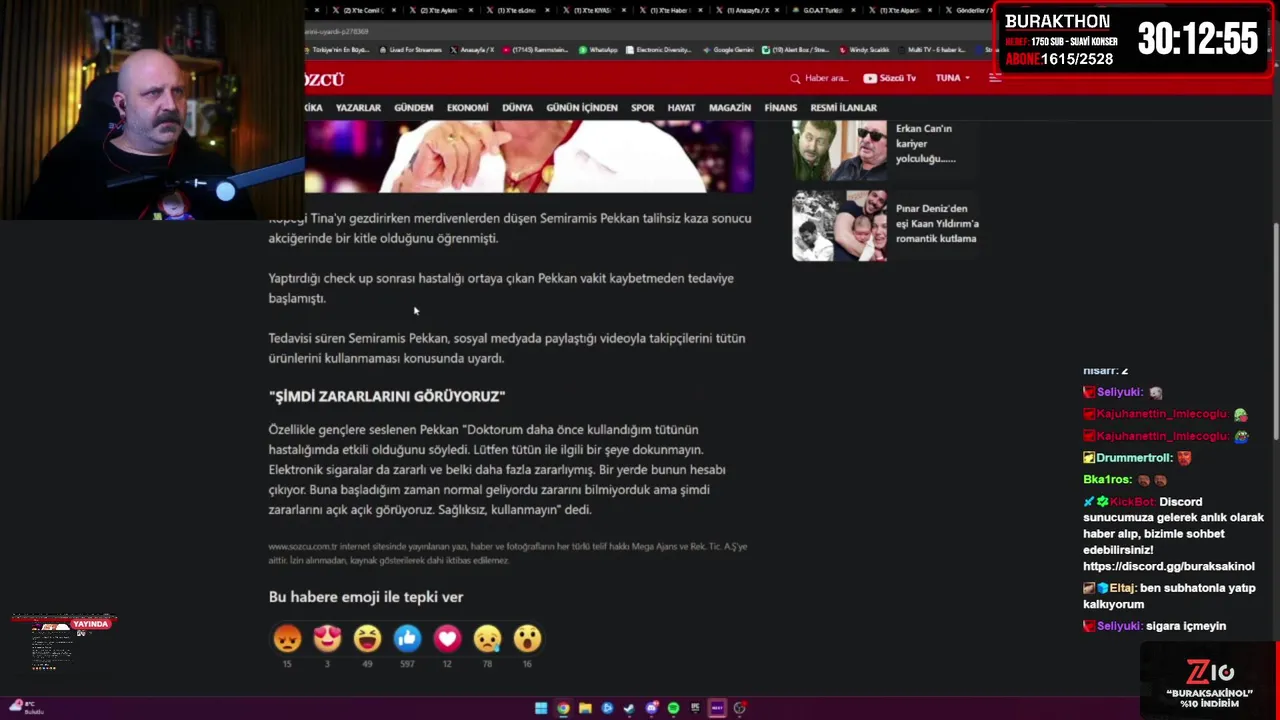React with the heart-eyes emoji
1280x720 pixels.
(327, 638)
